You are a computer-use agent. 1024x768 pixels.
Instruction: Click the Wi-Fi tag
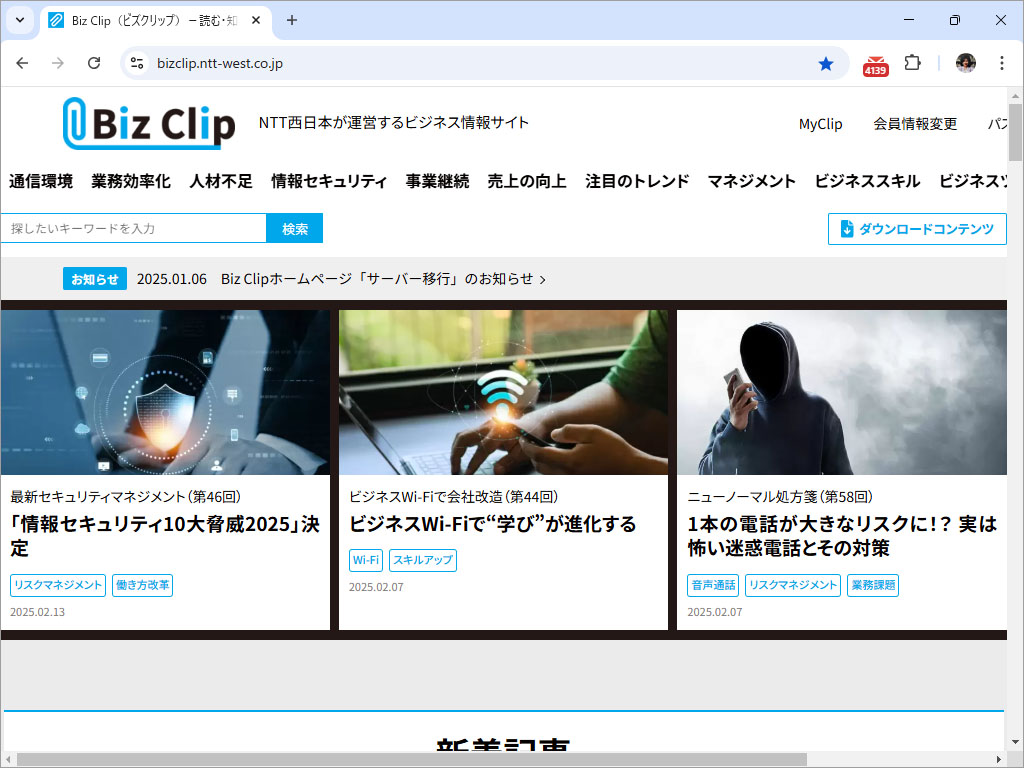366,560
